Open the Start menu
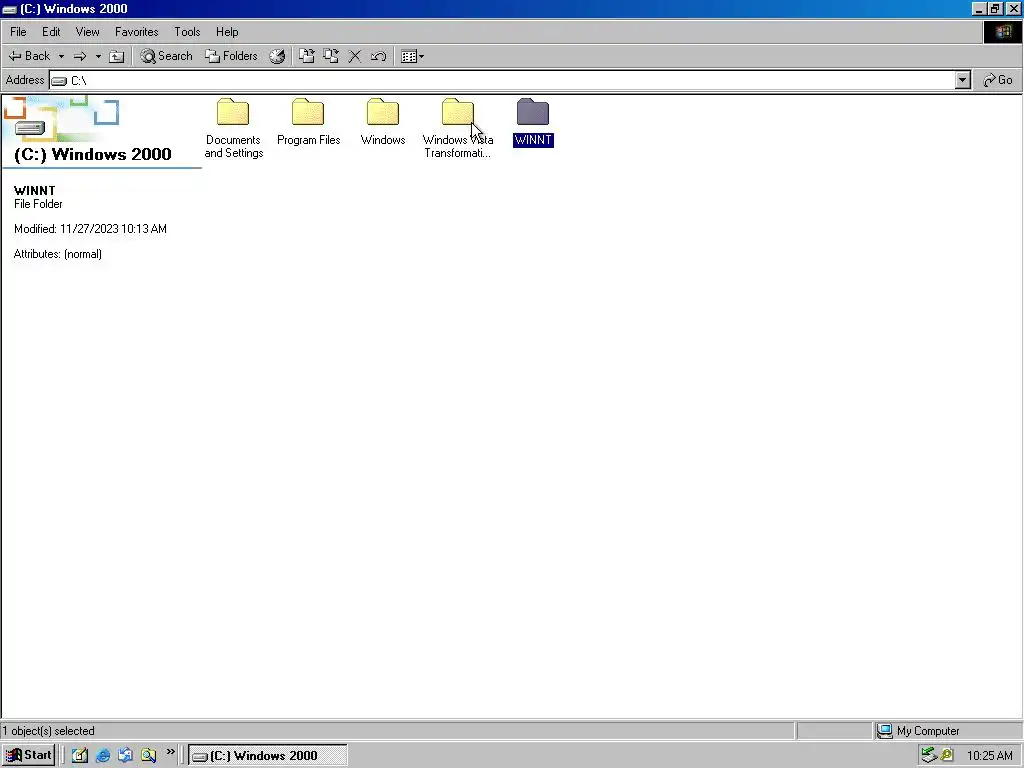This screenshot has width=1024, height=768. (x=28, y=756)
